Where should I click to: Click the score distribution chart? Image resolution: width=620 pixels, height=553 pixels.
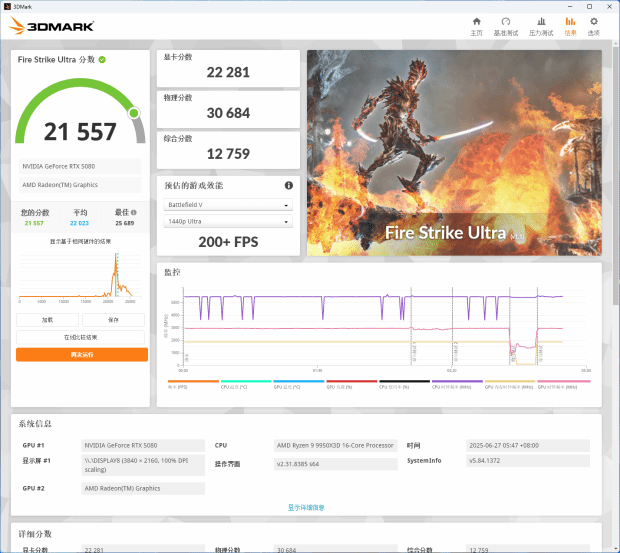tap(80, 277)
